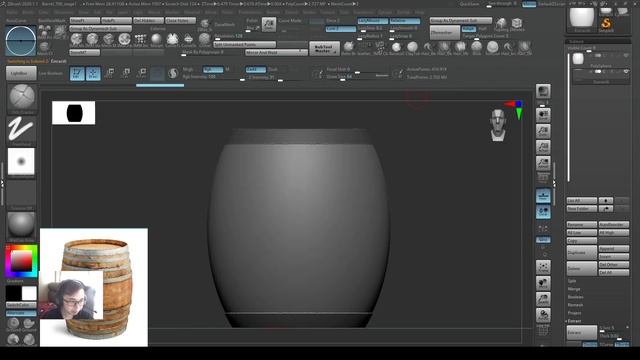
Task: Expand the Merge section
Action: pyautogui.click(x=574, y=289)
